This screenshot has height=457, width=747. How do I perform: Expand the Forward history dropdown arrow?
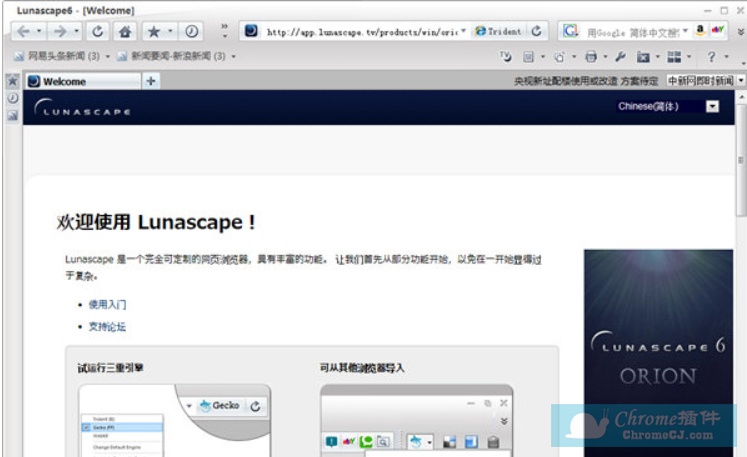pos(77,31)
